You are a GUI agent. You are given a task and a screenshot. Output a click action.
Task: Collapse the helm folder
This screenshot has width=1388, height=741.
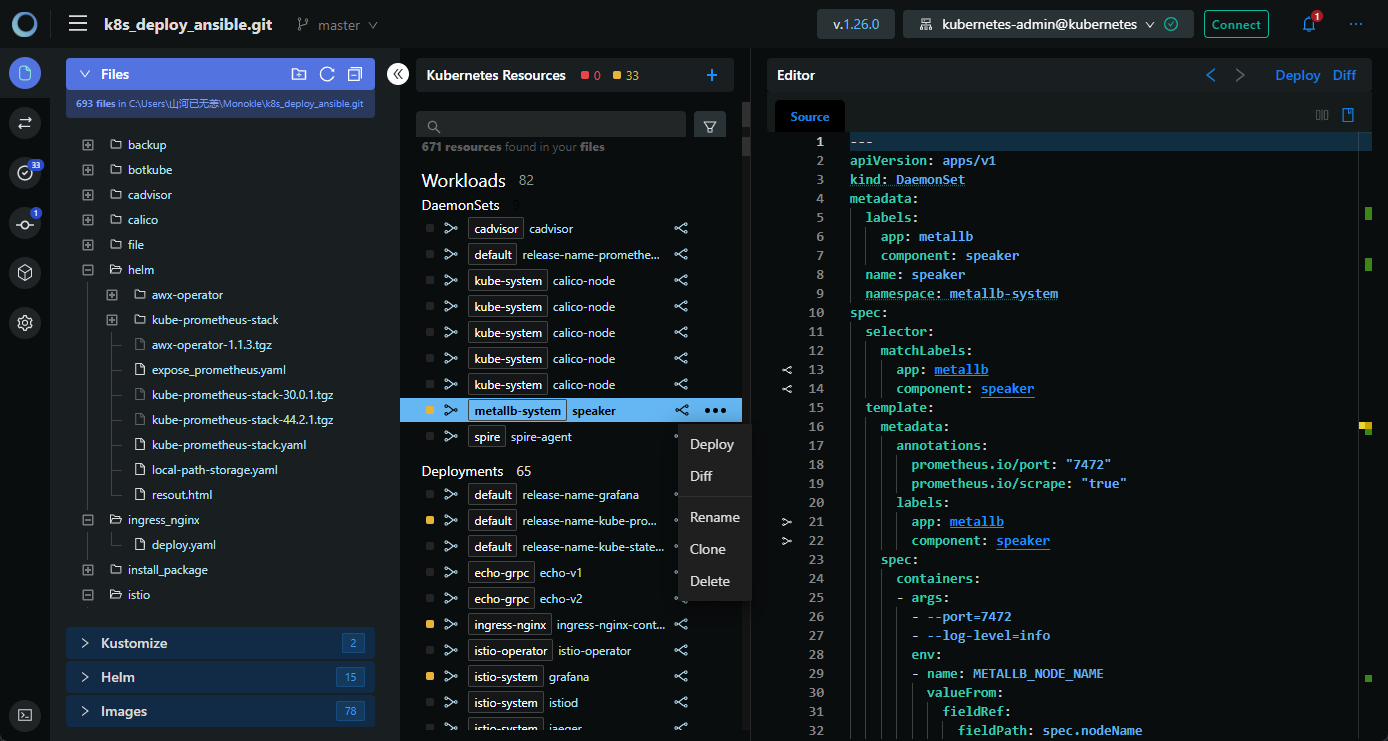(88, 270)
